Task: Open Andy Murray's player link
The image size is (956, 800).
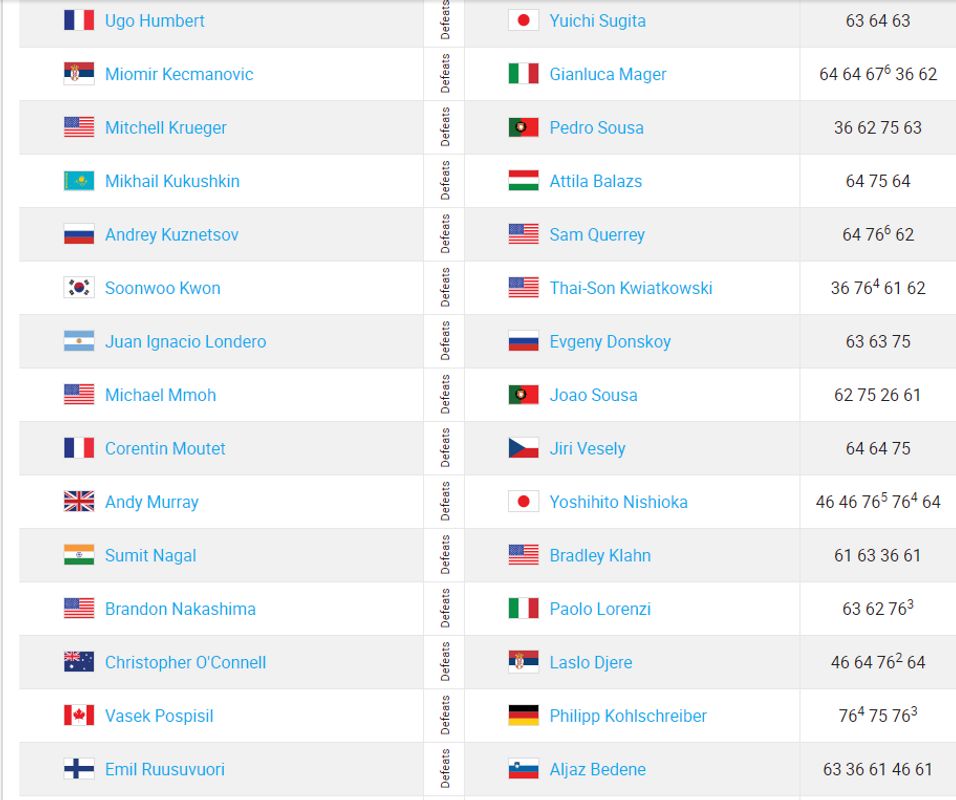Action: coord(152,502)
